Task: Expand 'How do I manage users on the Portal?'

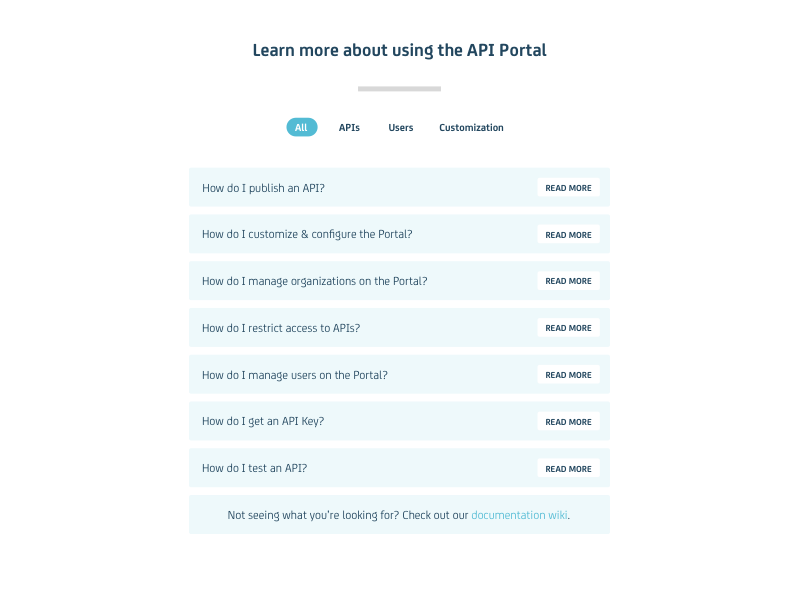Action: 294,375
